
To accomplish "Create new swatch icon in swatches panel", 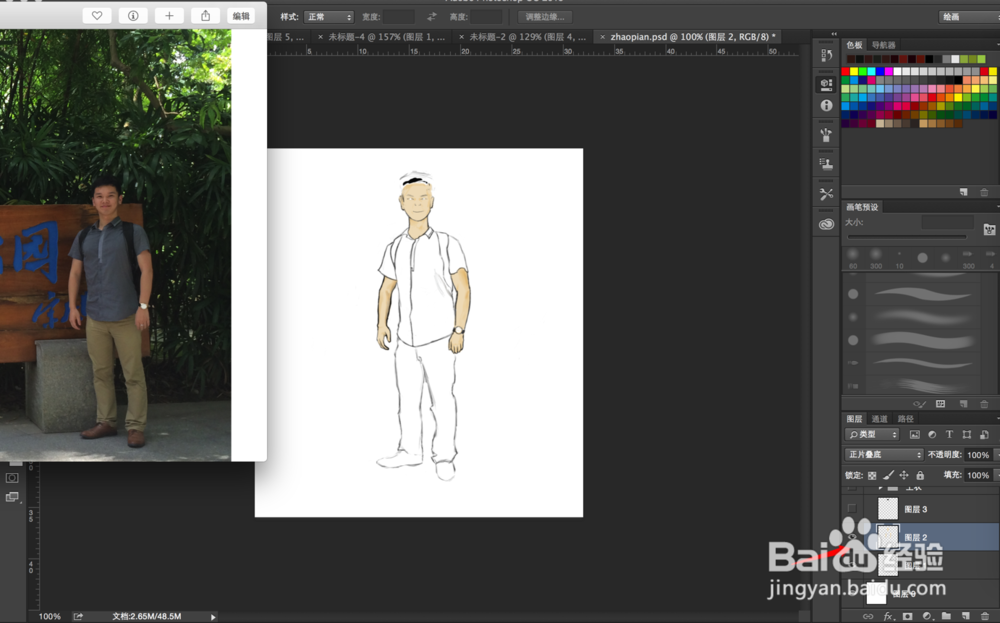I will (x=964, y=192).
